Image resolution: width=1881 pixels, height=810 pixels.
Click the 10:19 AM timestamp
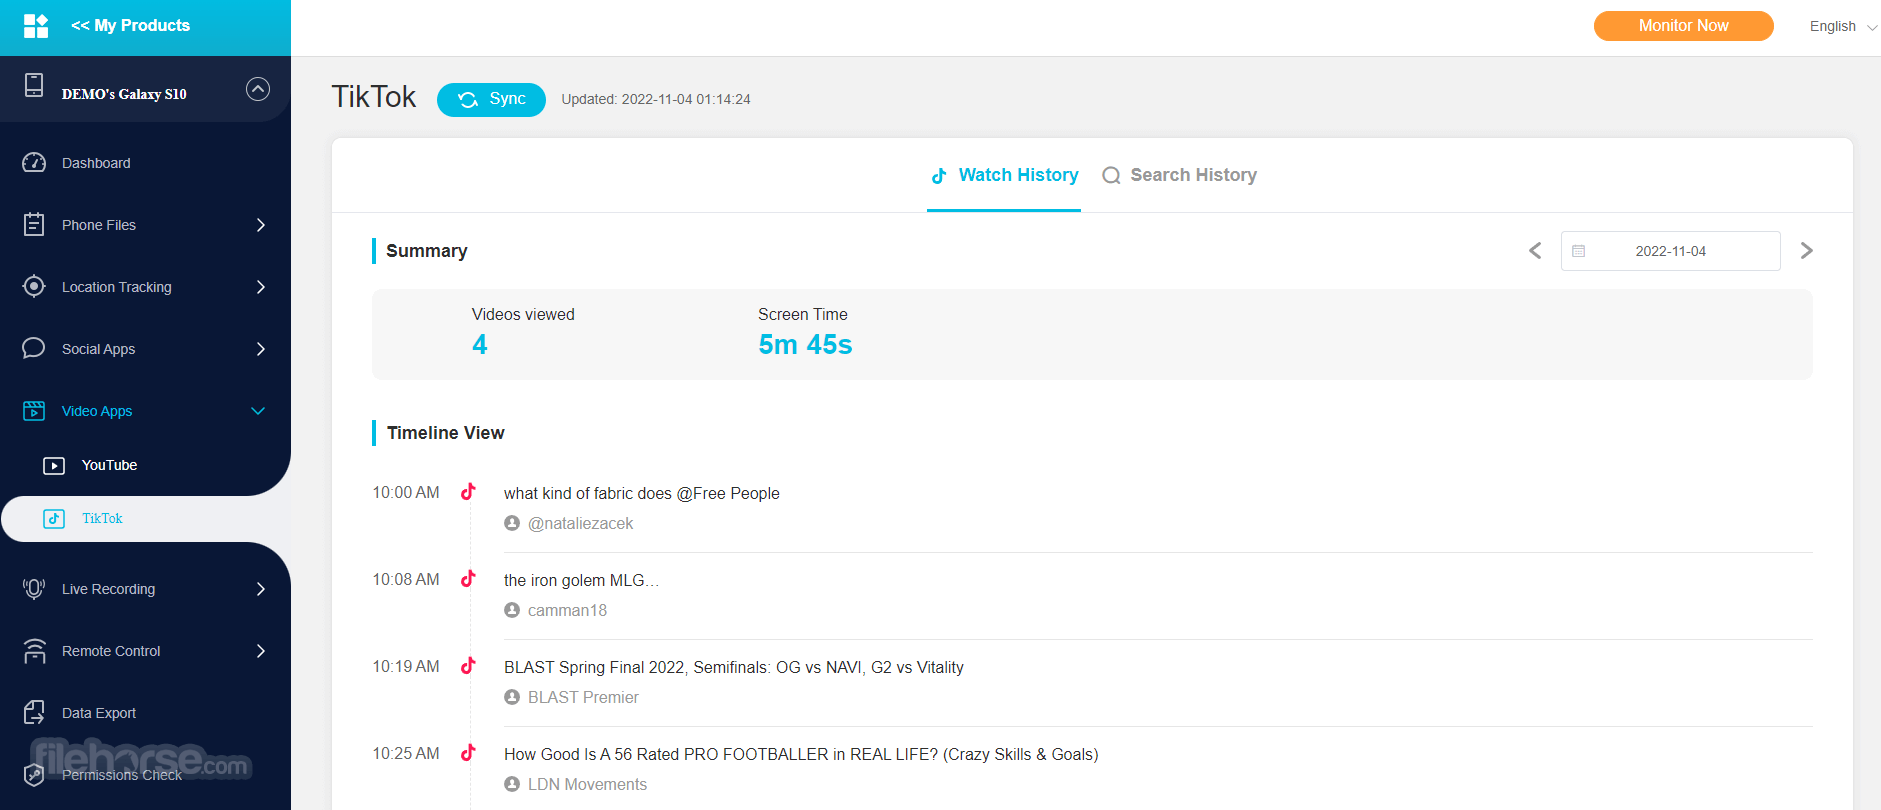pos(406,666)
